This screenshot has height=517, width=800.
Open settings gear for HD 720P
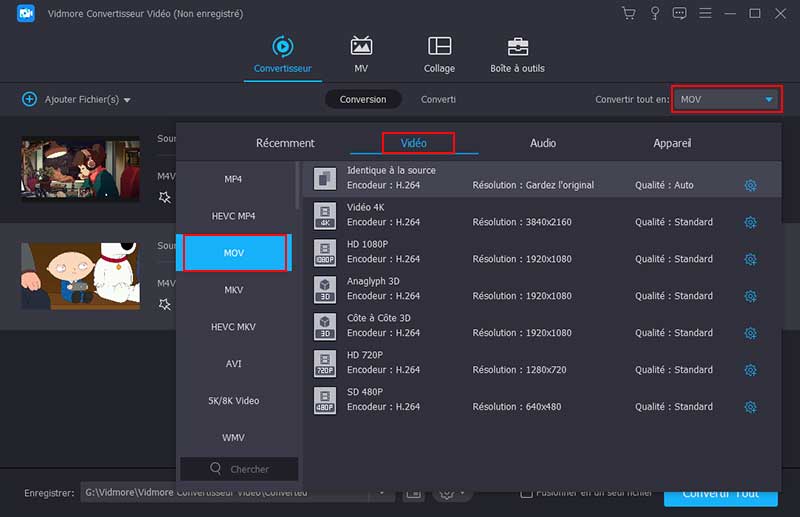pos(750,370)
